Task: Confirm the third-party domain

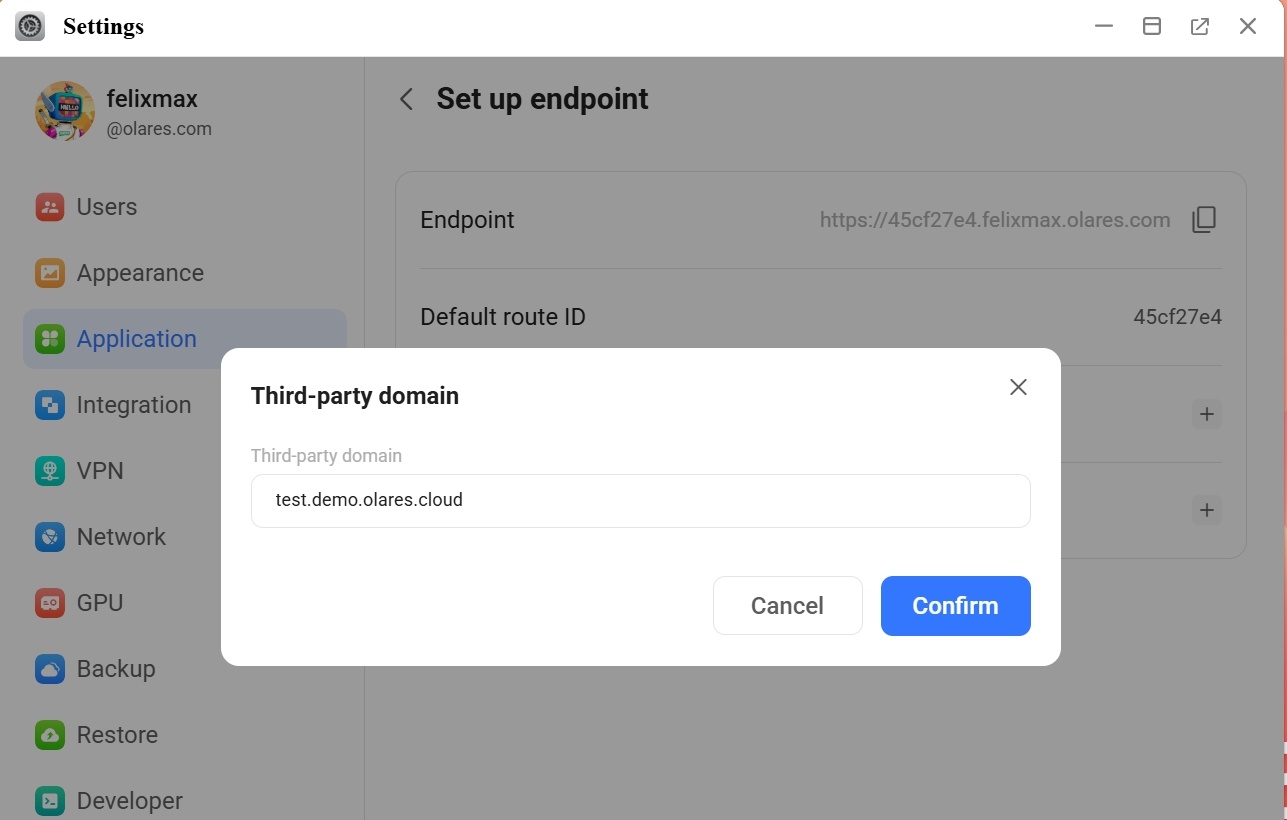Action: tap(954, 605)
